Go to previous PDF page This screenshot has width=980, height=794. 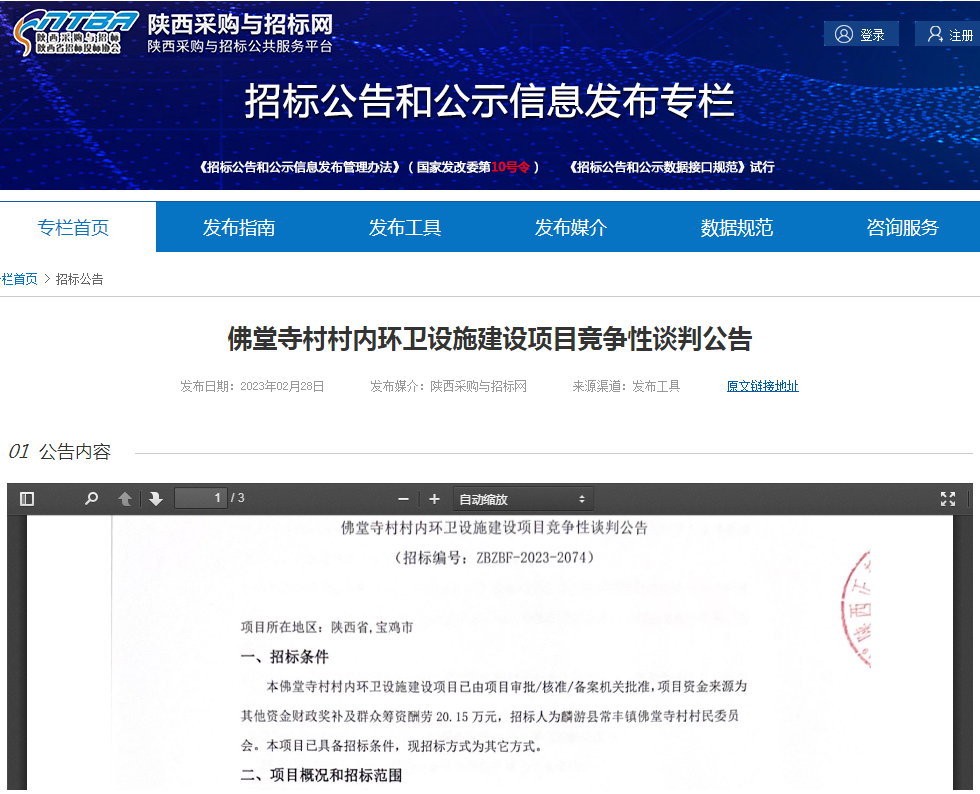point(125,499)
